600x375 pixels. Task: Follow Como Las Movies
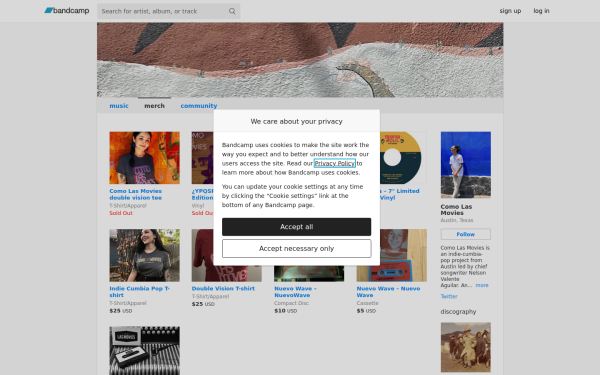(466, 234)
